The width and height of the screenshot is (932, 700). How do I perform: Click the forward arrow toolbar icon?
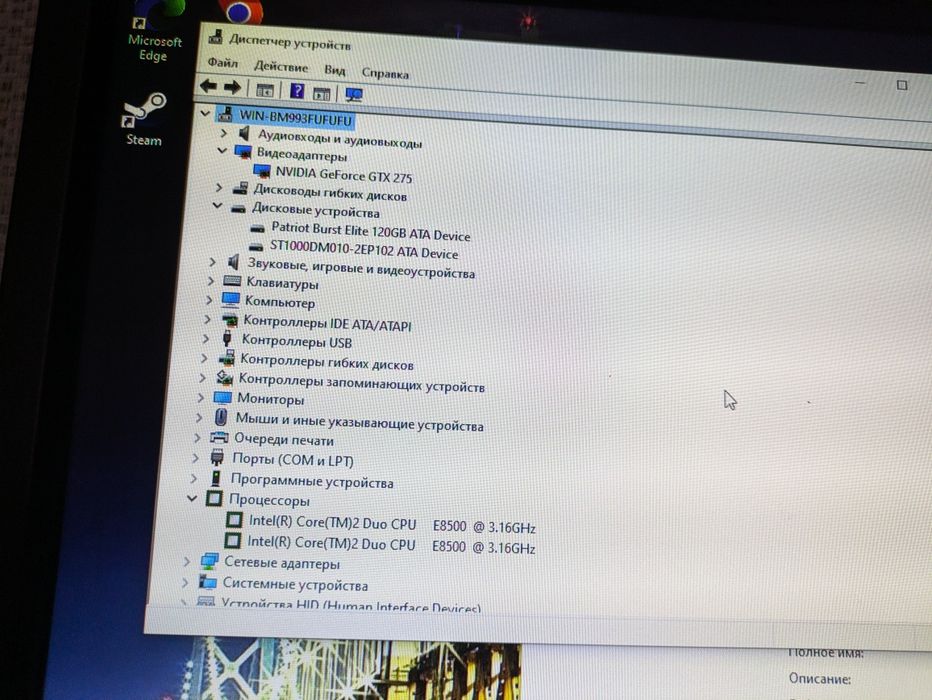[x=232, y=88]
